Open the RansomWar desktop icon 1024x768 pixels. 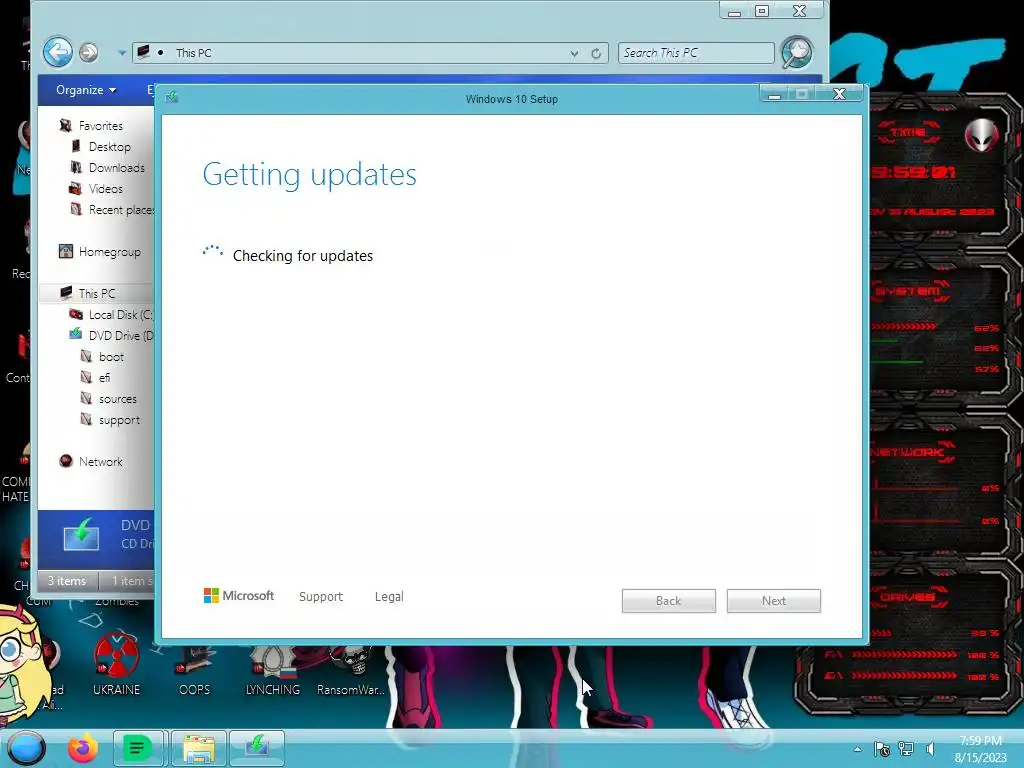point(351,669)
